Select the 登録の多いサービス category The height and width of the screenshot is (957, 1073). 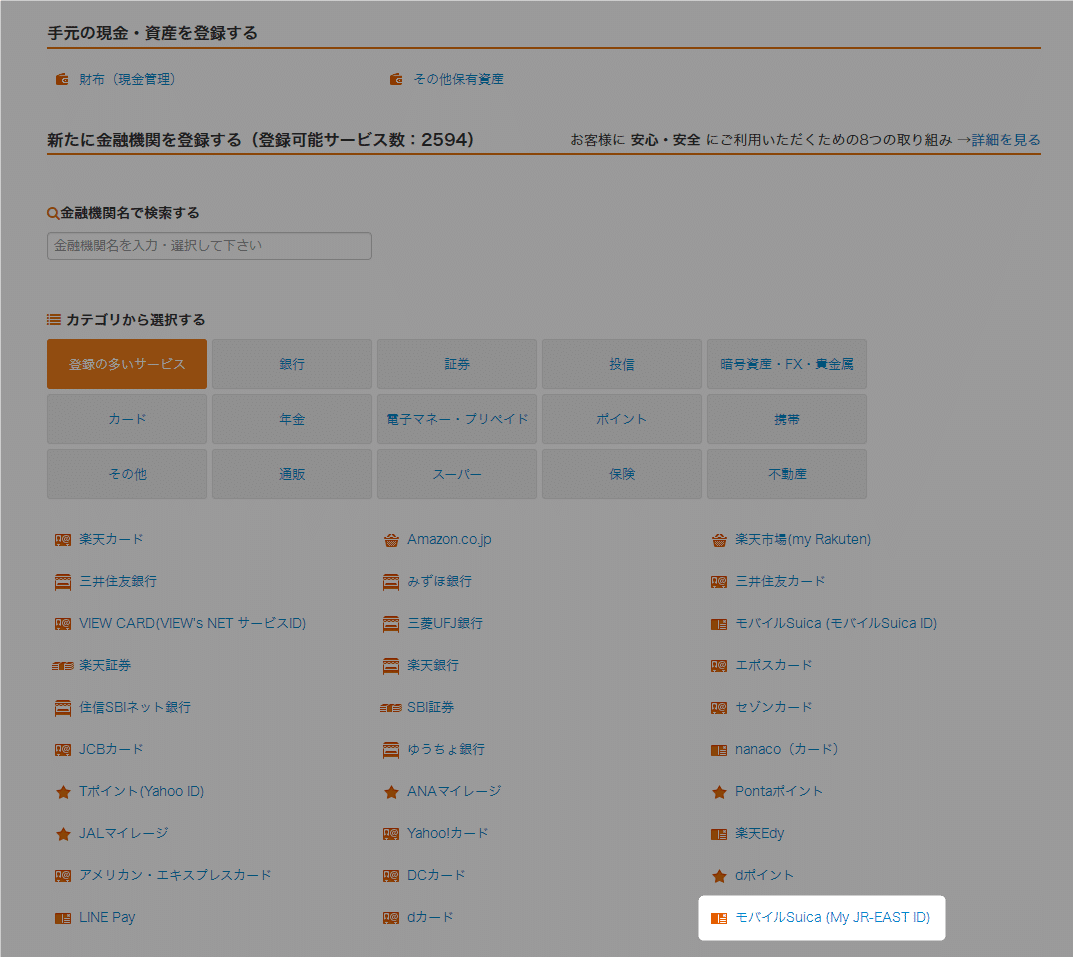(x=127, y=364)
